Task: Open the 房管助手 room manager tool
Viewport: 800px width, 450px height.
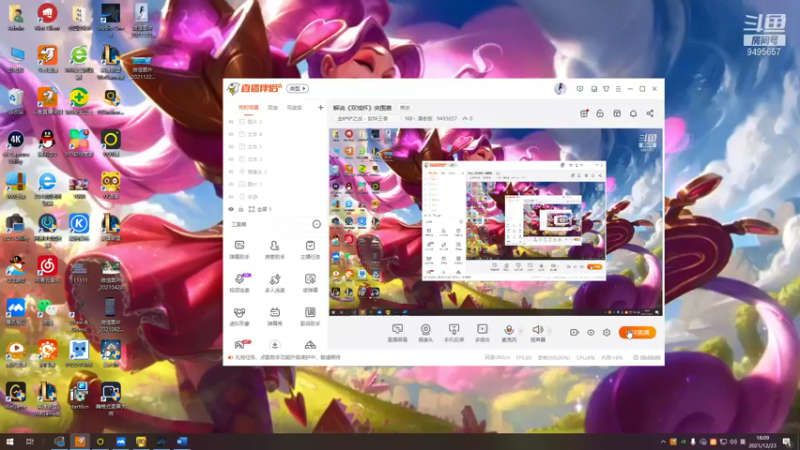Action: click(274, 250)
